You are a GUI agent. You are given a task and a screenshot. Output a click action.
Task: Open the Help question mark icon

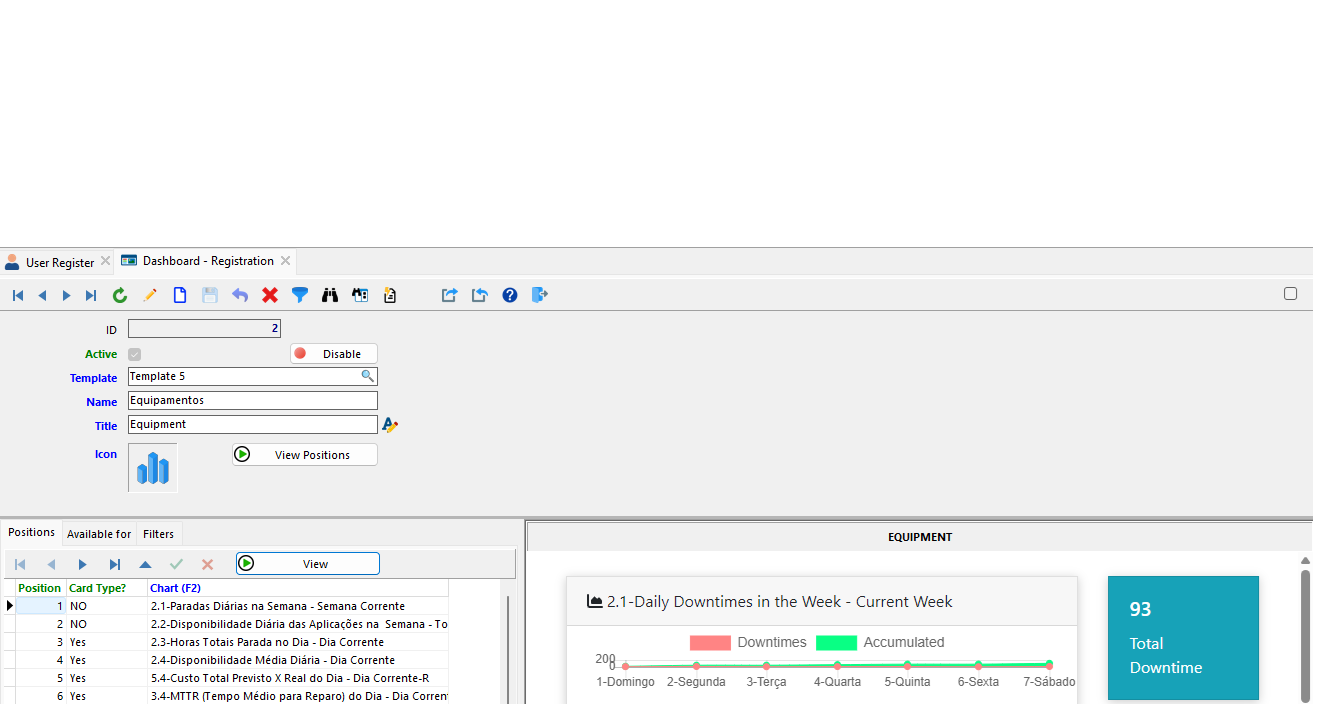pyautogui.click(x=510, y=295)
